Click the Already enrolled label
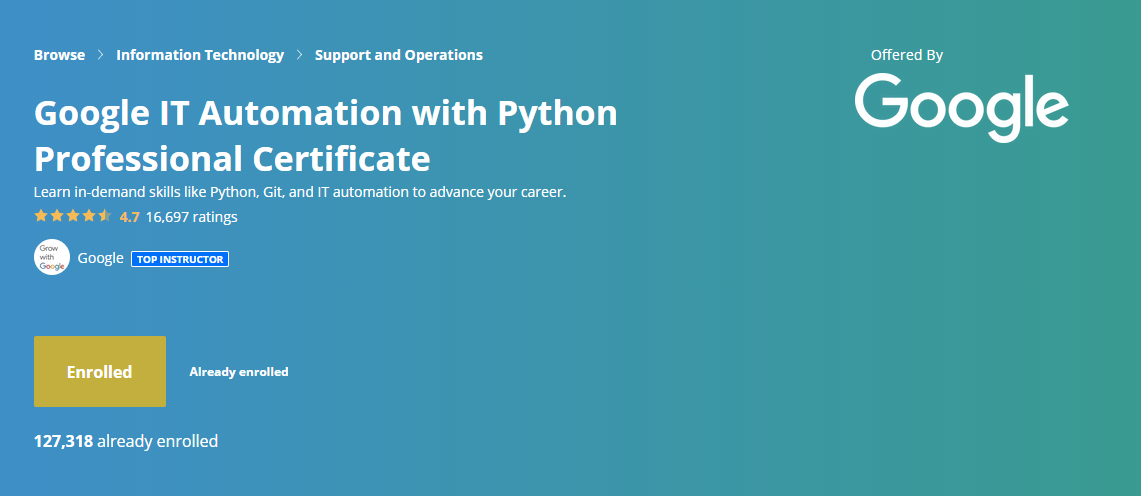Image resolution: width=1141 pixels, height=496 pixels. click(x=238, y=372)
